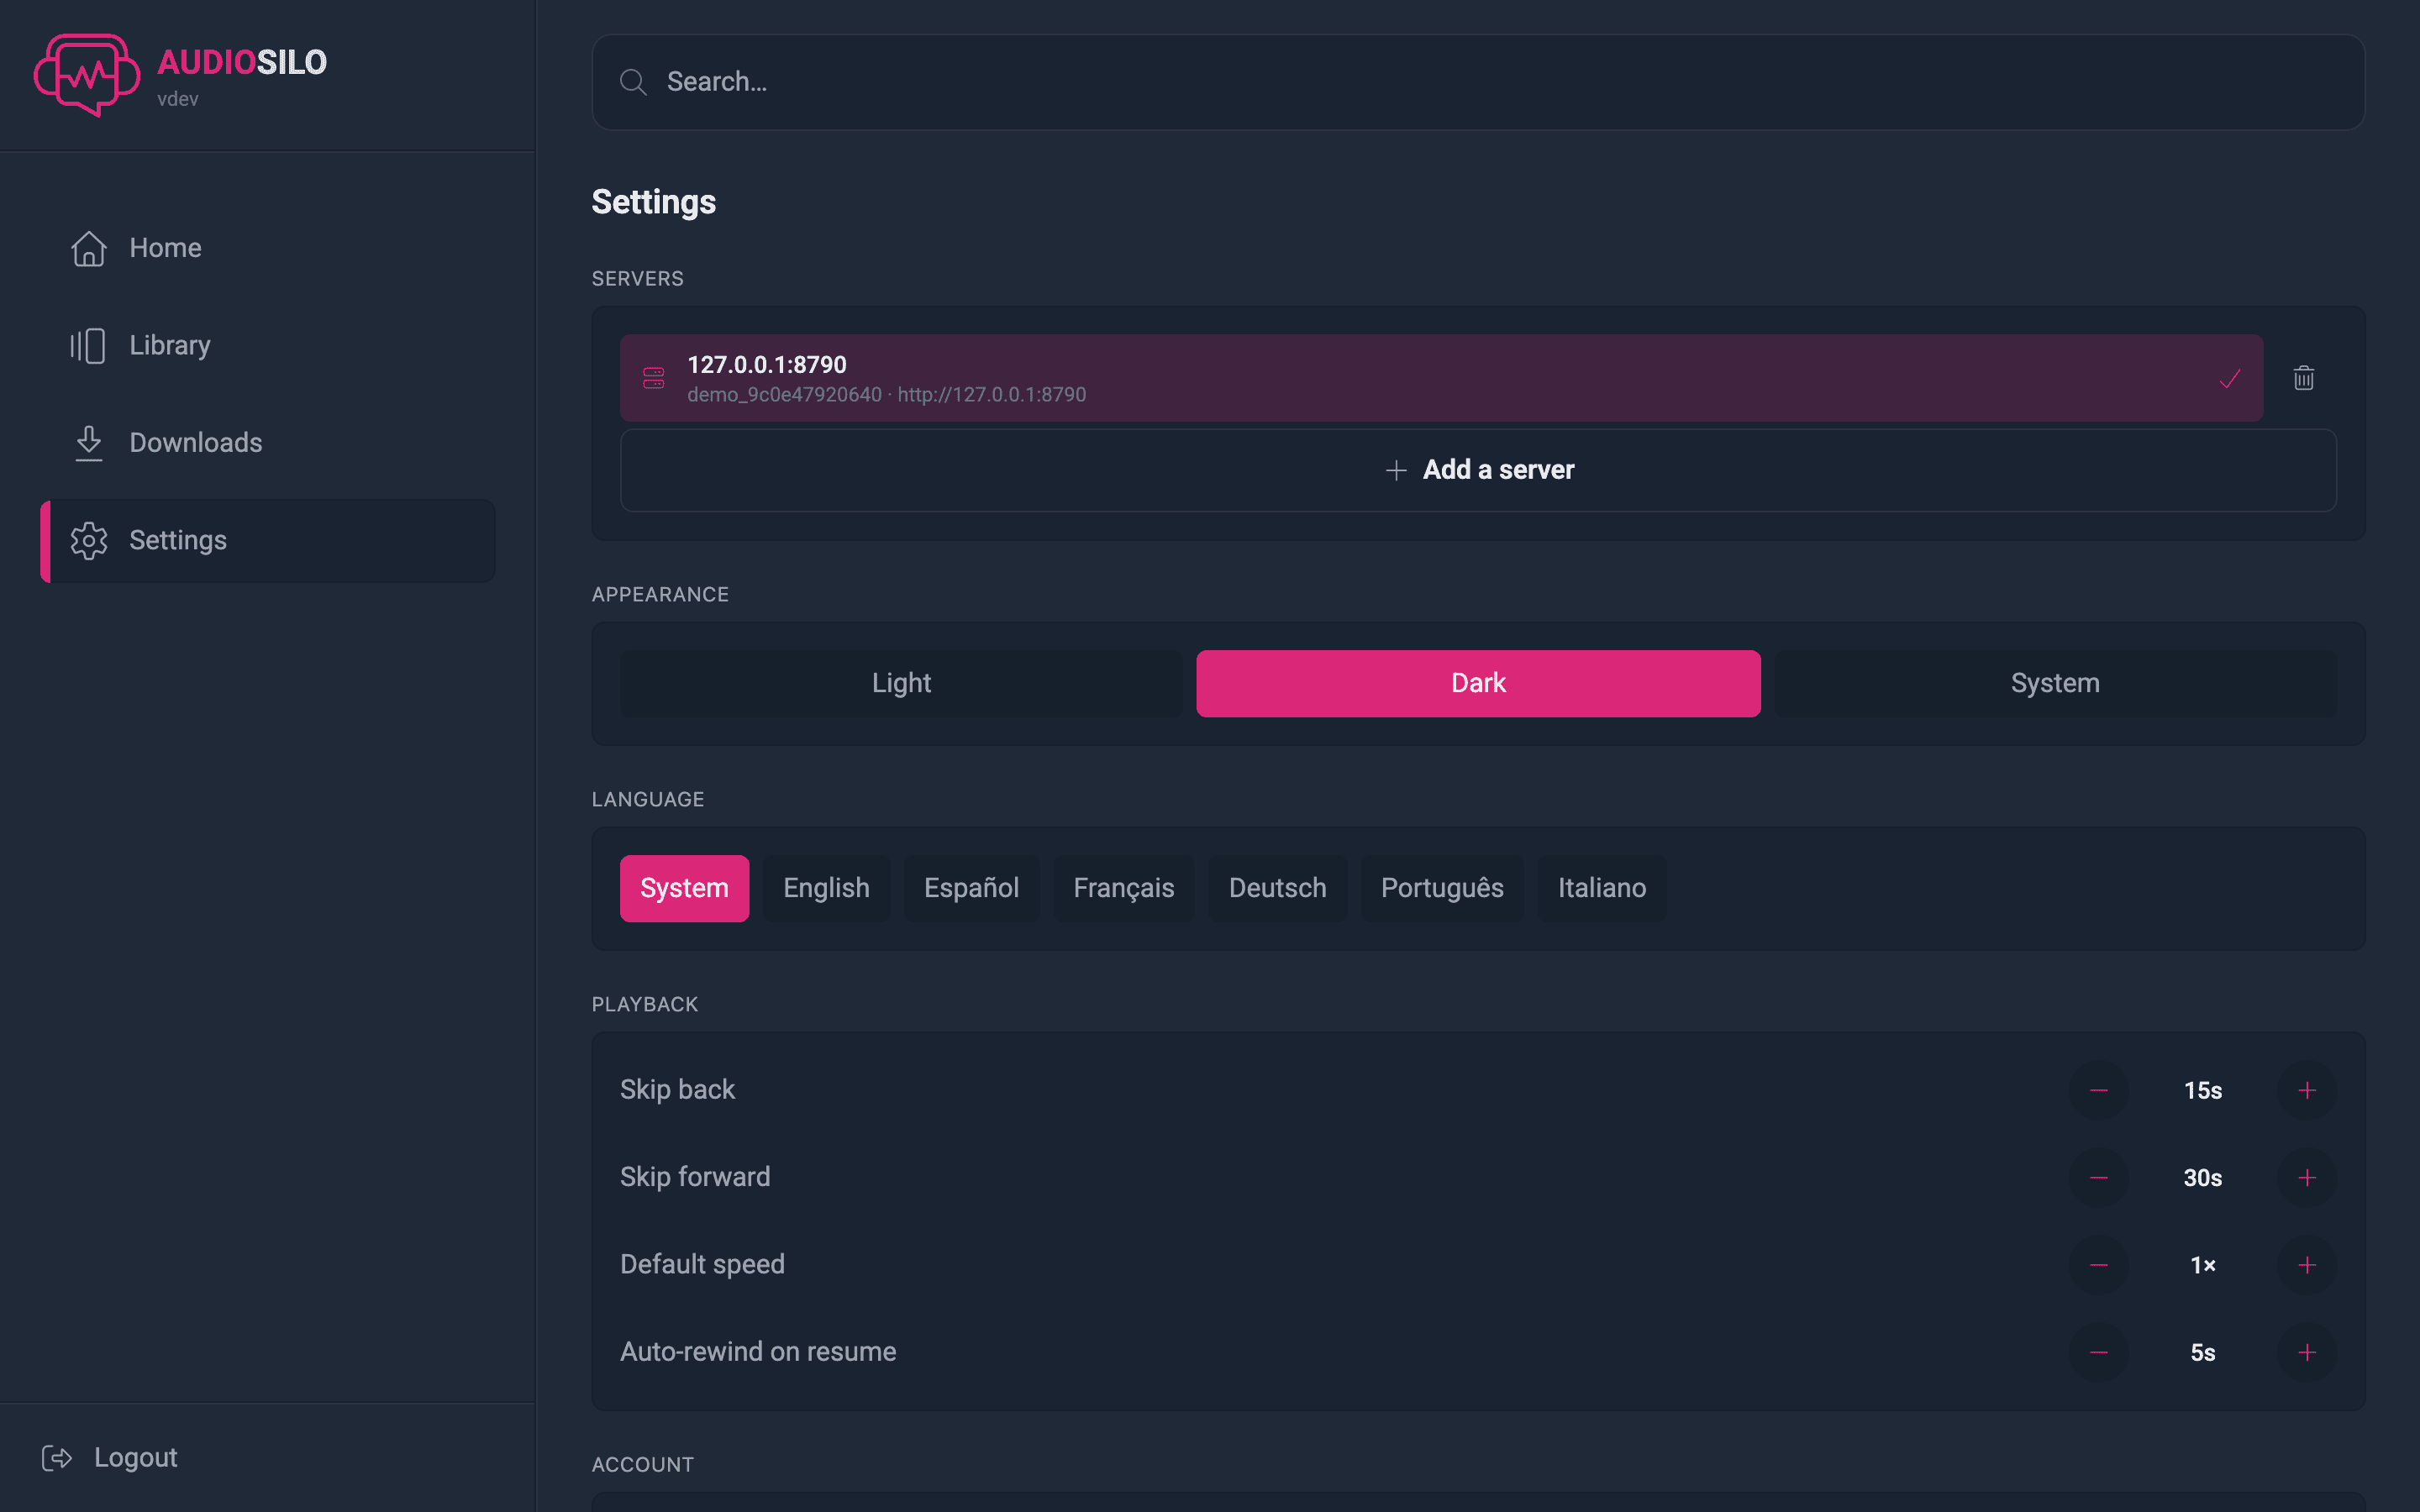Click the Settings gear icon
Image resolution: width=2420 pixels, height=1512 pixels.
[89, 541]
